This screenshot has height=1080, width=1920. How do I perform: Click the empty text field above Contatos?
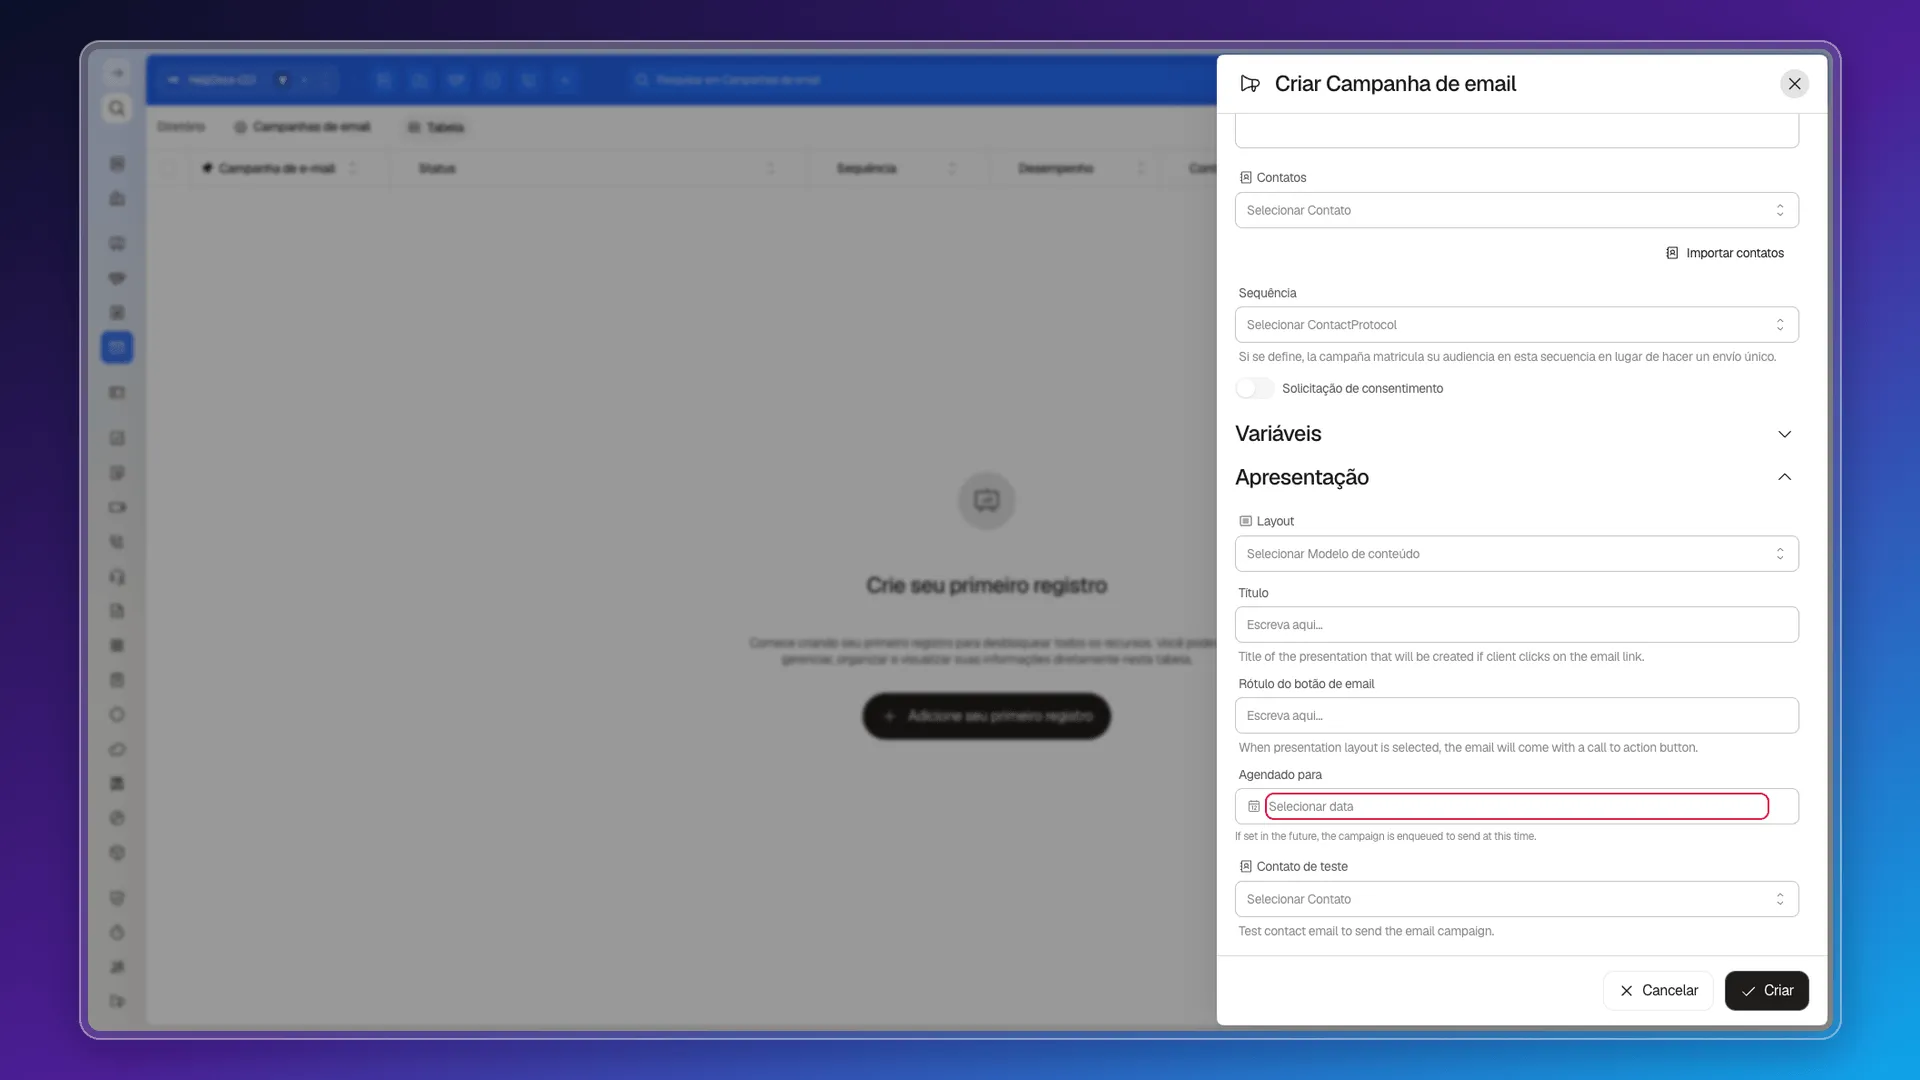click(1516, 131)
